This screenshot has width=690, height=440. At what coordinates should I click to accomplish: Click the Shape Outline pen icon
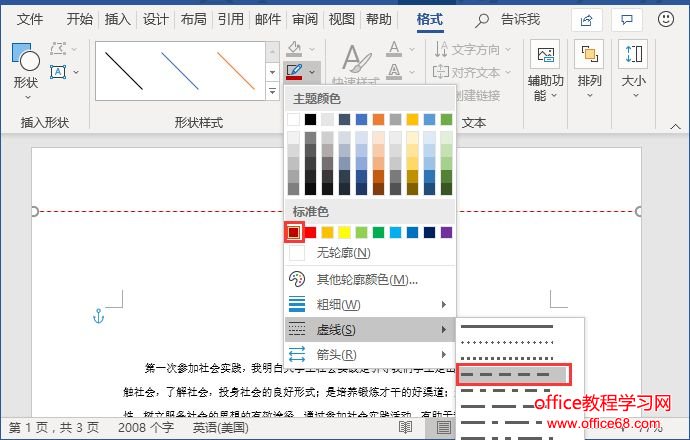[x=293, y=71]
